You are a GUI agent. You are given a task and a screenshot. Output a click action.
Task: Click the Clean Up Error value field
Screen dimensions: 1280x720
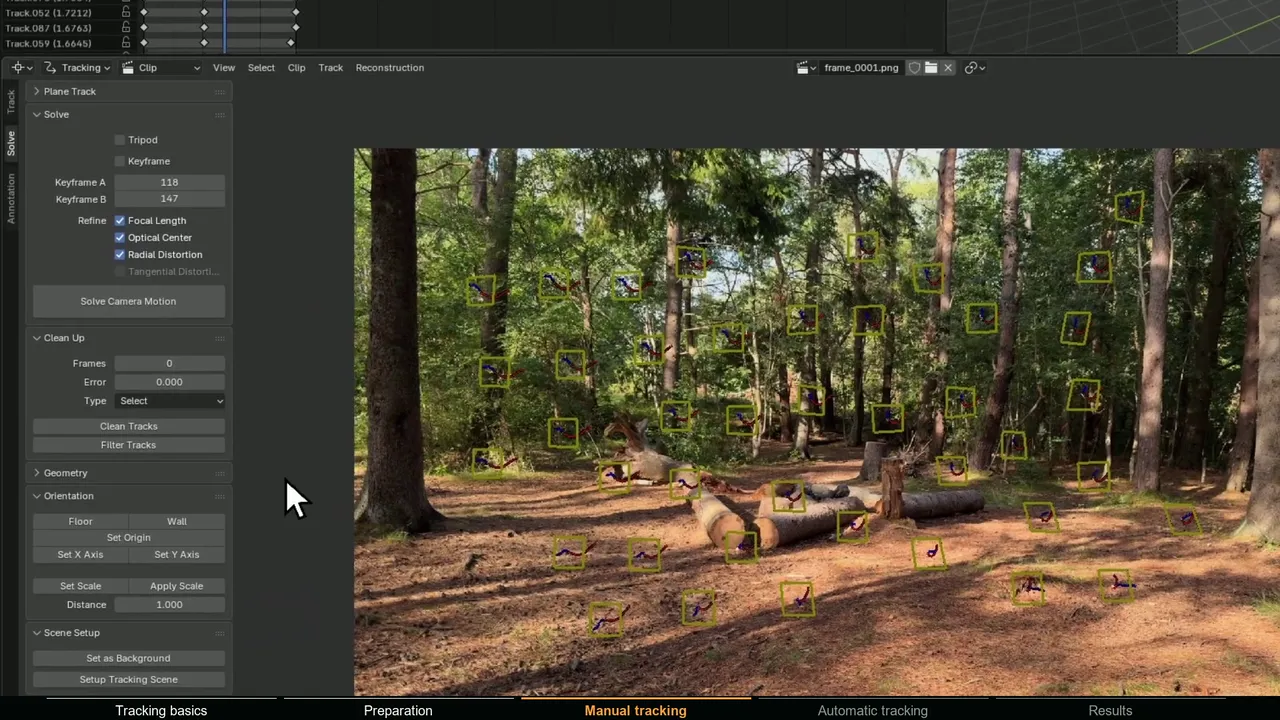(x=170, y=382)
